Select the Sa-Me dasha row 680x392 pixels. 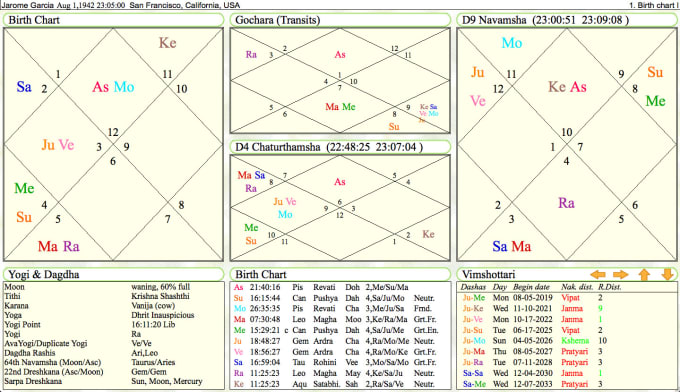tap(568, 384)
